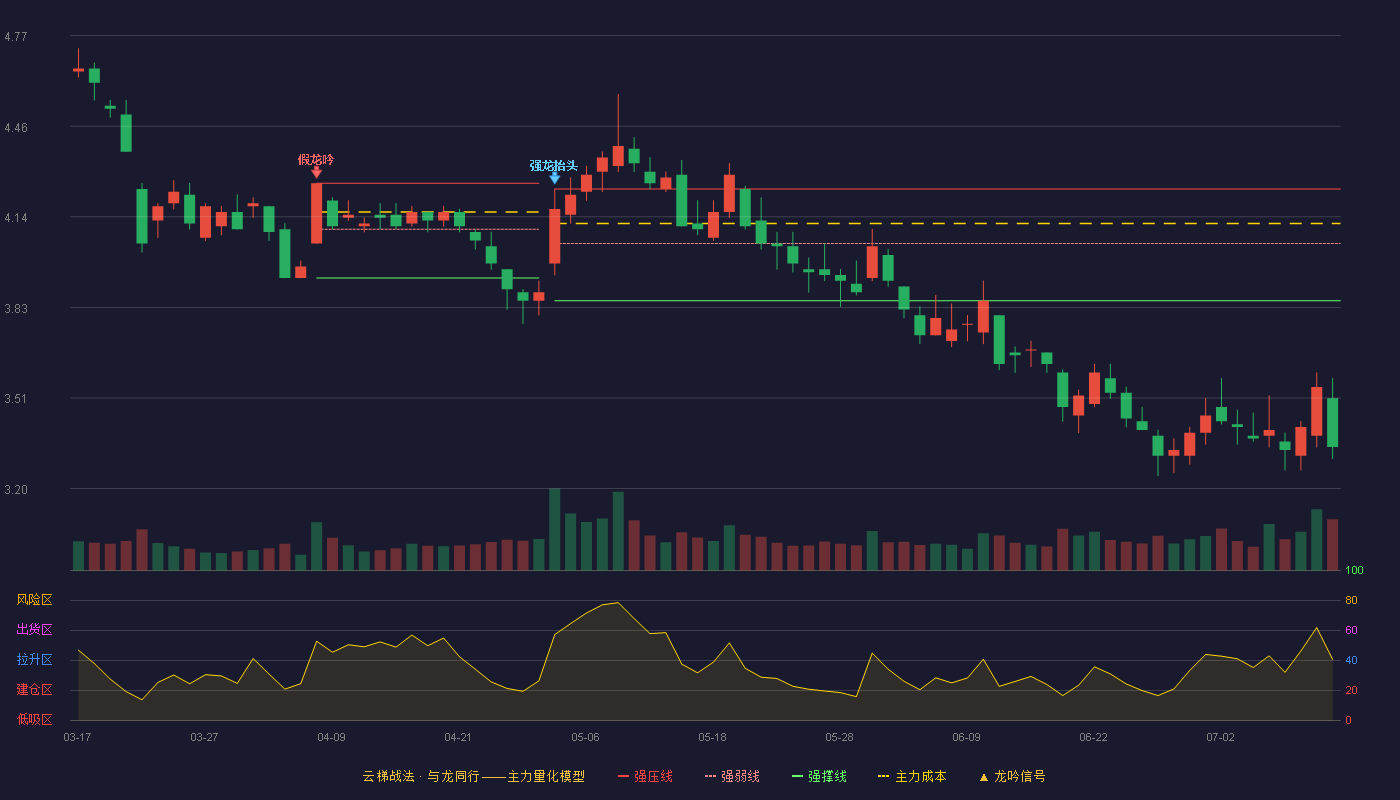1400x800 pixels.
Task: Click the 04-09 date label
Action: tap(331, 737)
